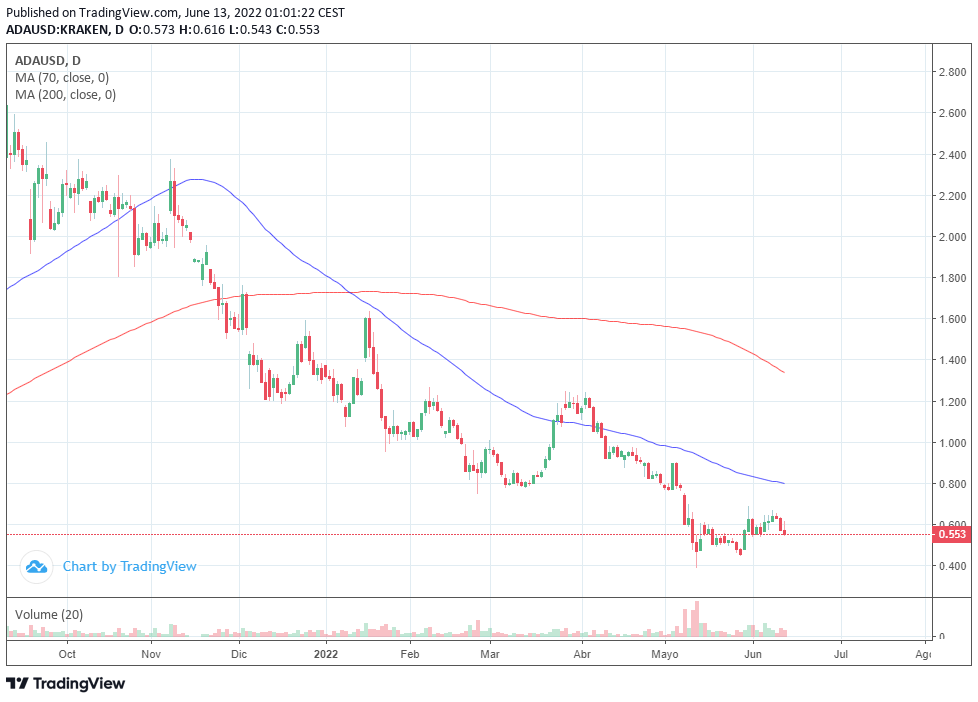Click the 2.400 price scale label
The height and width of the screenshot is (702, 978).
coord(952,155)
